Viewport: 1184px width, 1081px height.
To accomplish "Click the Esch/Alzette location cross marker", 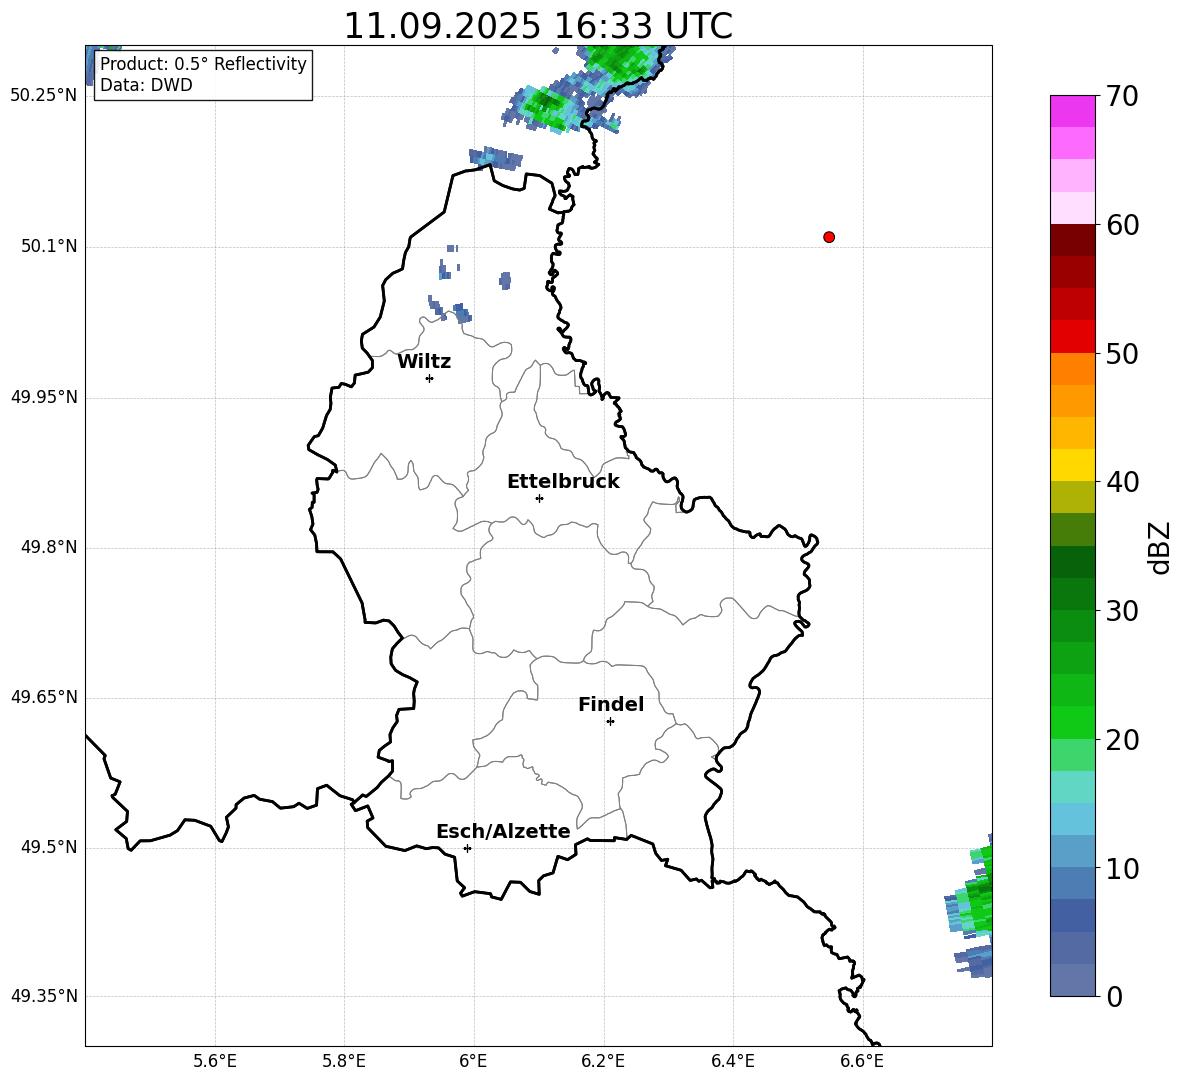I will tap(467, 848).
